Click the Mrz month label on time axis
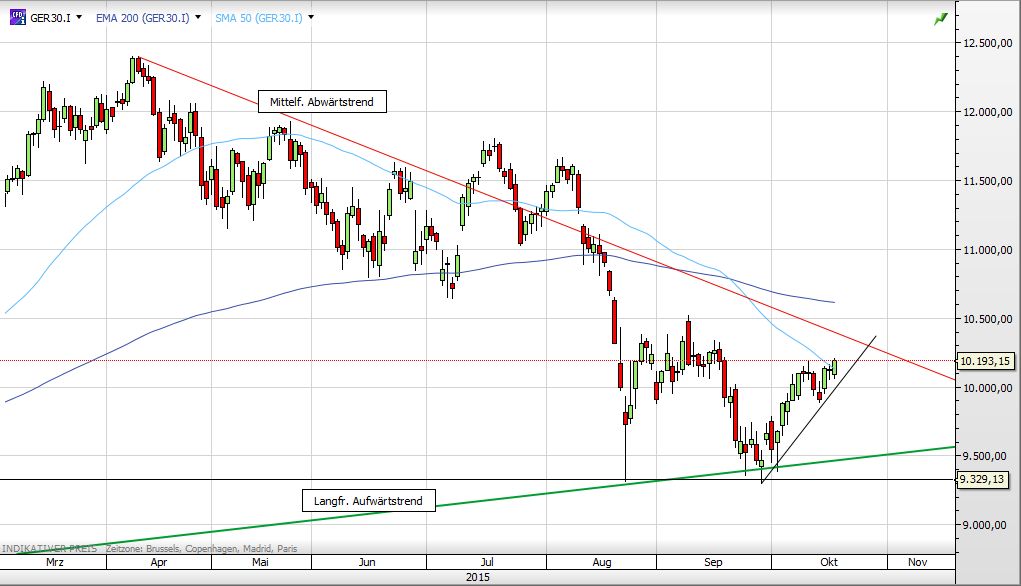Image resolution: width=1021 pixels, height=586 pixels. point(55,562)
